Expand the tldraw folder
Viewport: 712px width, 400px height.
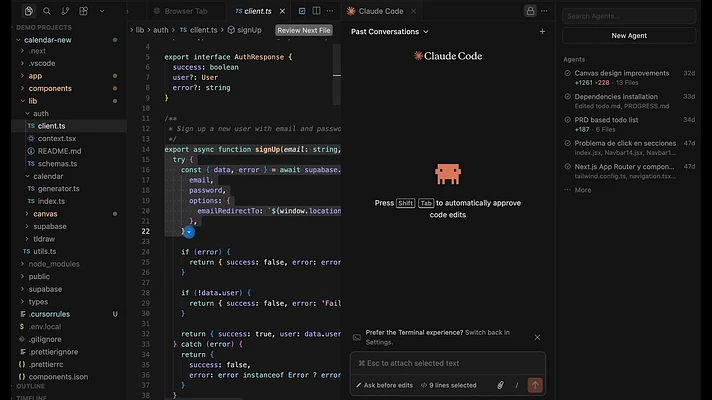27,239
